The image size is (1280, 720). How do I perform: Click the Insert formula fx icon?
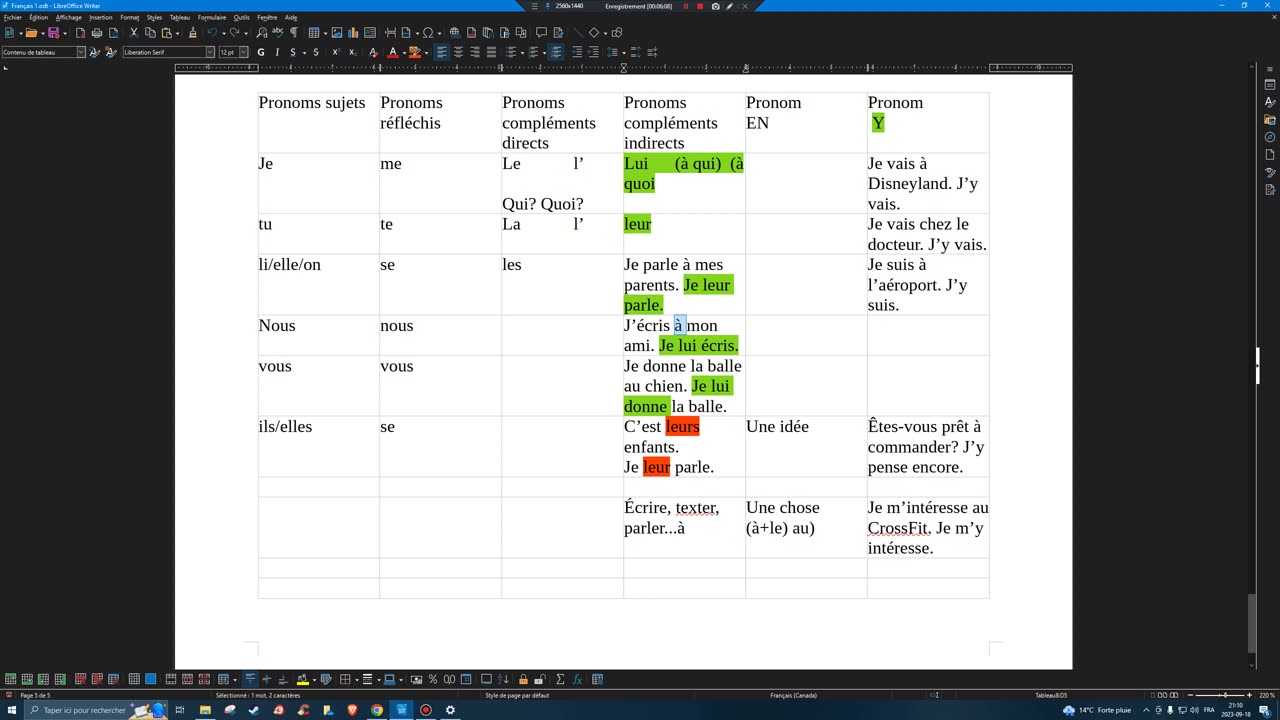pyautogui.click(x=577, y=679)
